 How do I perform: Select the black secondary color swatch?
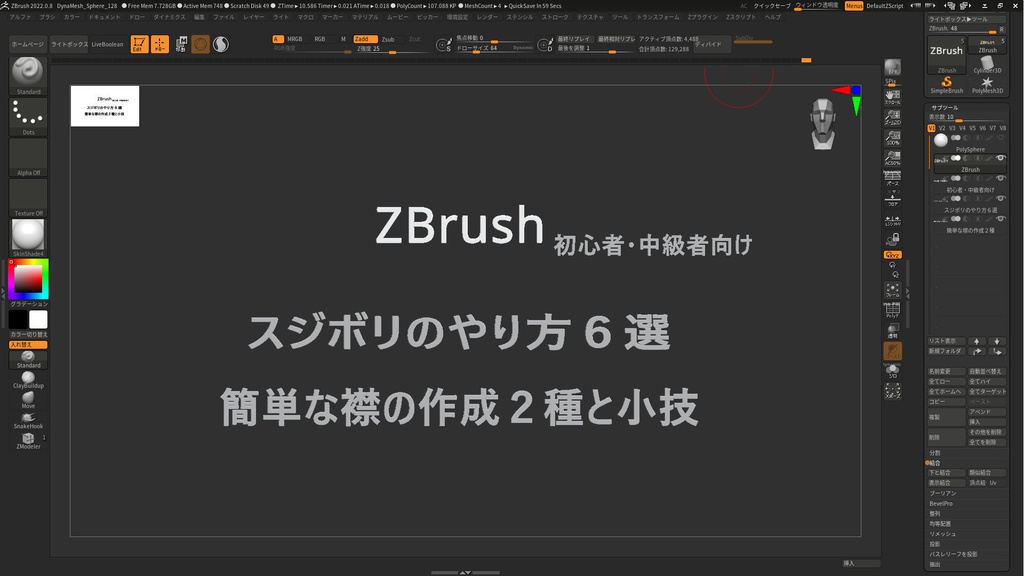[18, 319]
